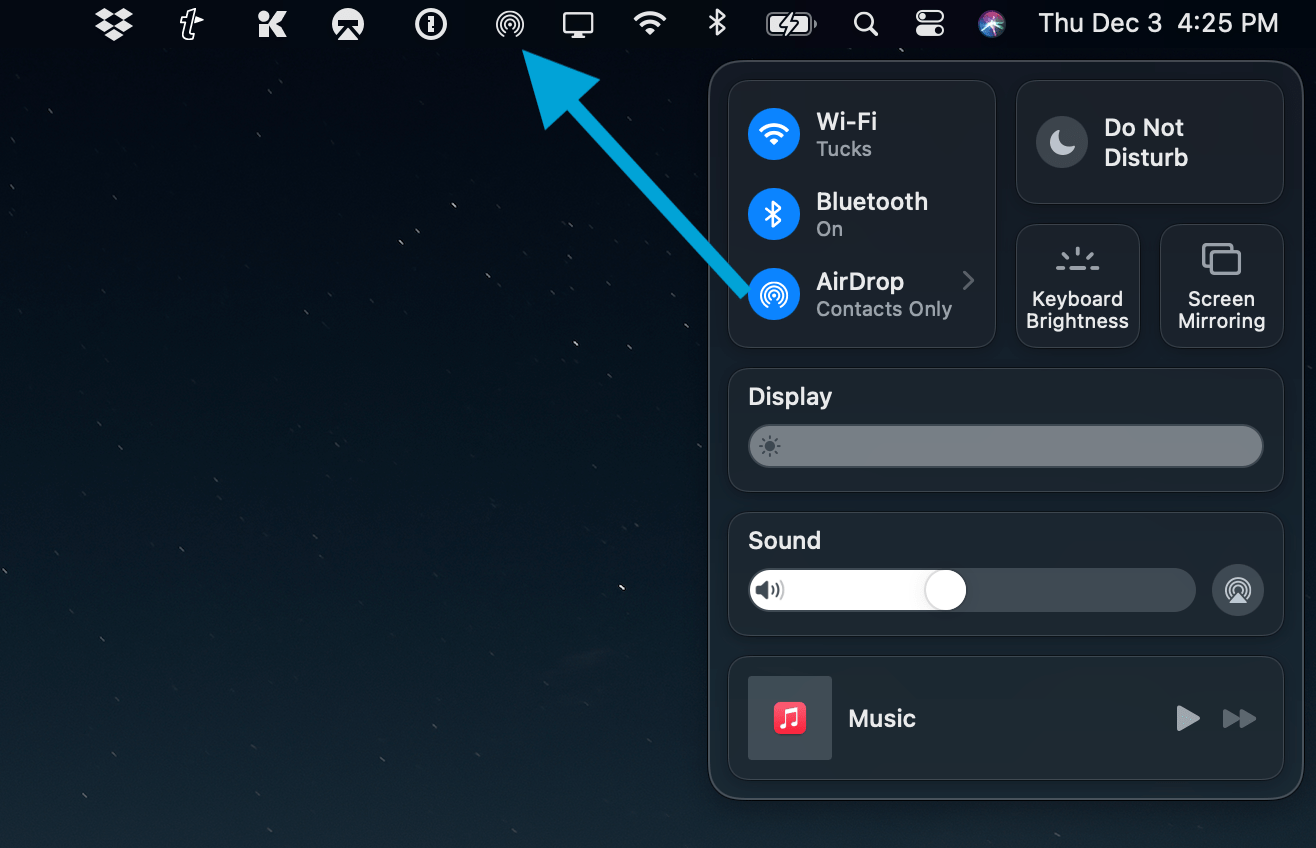
Task: Open the AirDrop status icon in the menu bar
Action: (511, 24)
